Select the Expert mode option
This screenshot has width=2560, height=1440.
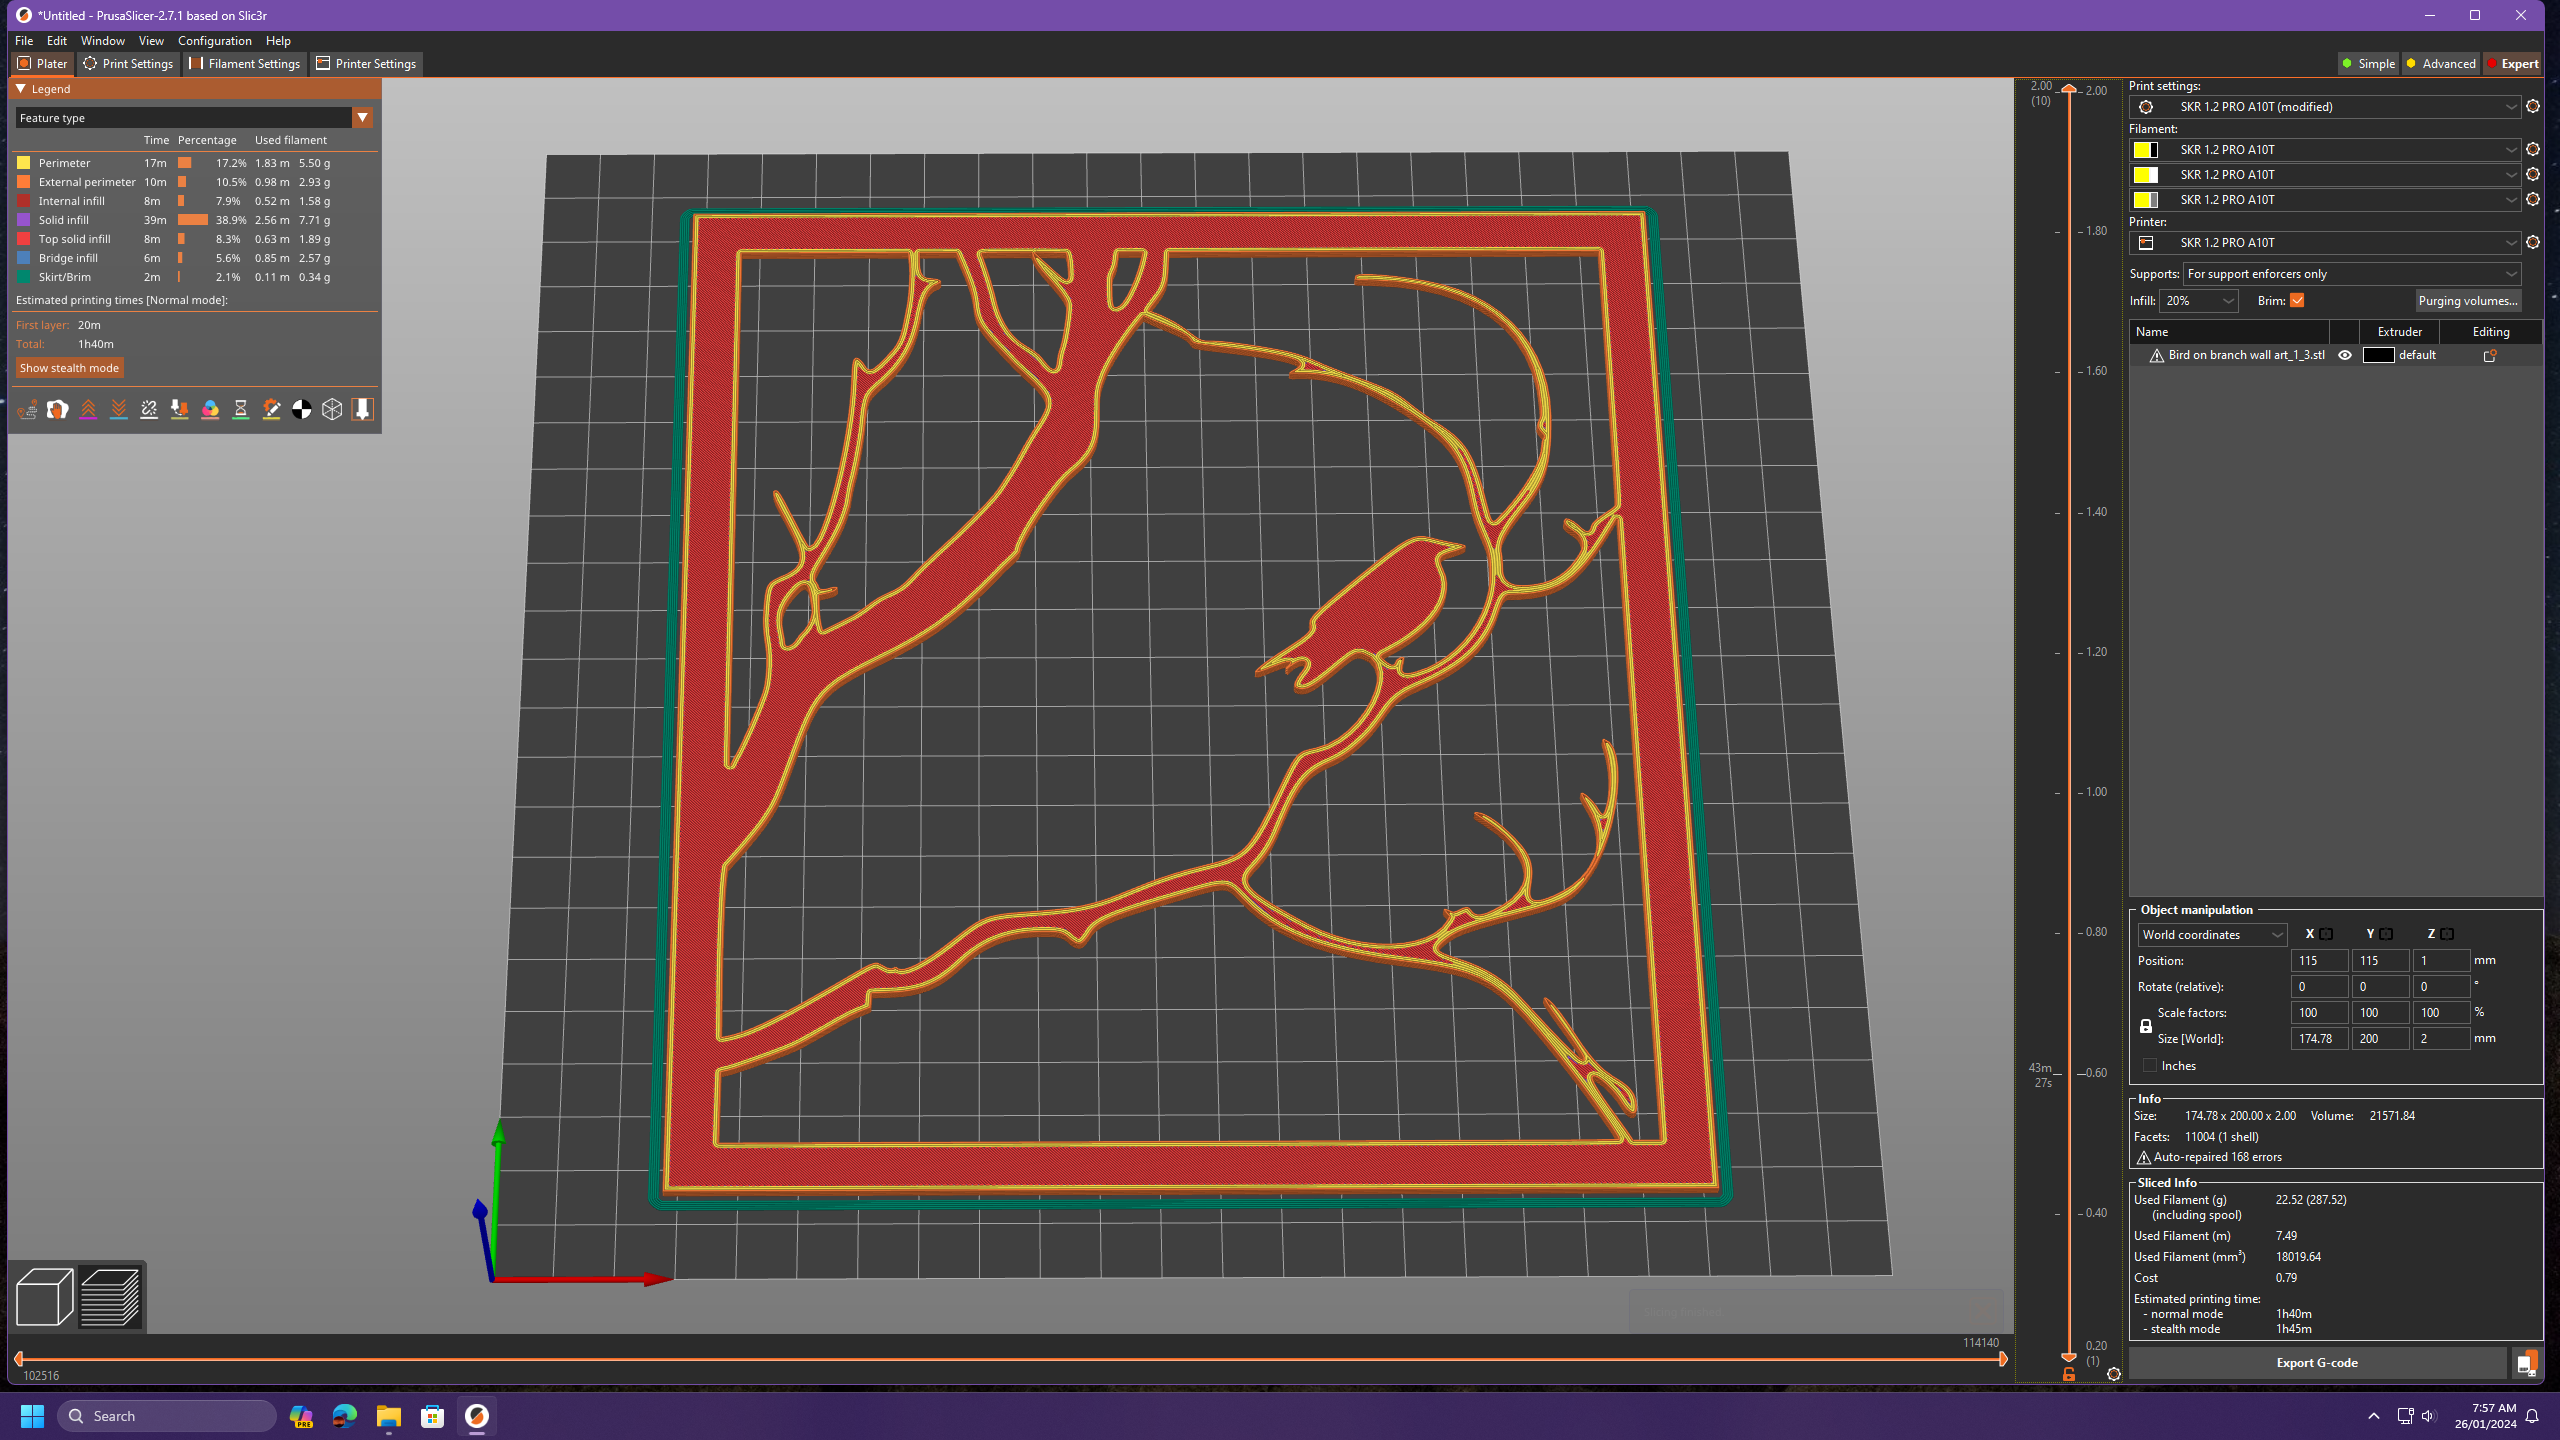pyautogui.click(x=2512, y=63)
